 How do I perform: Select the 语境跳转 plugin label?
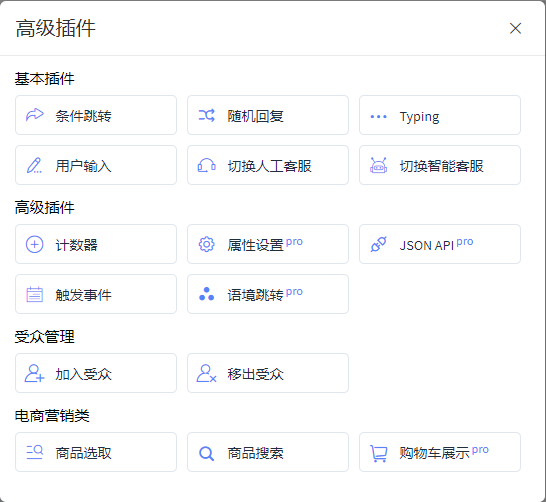pos(255,295)
